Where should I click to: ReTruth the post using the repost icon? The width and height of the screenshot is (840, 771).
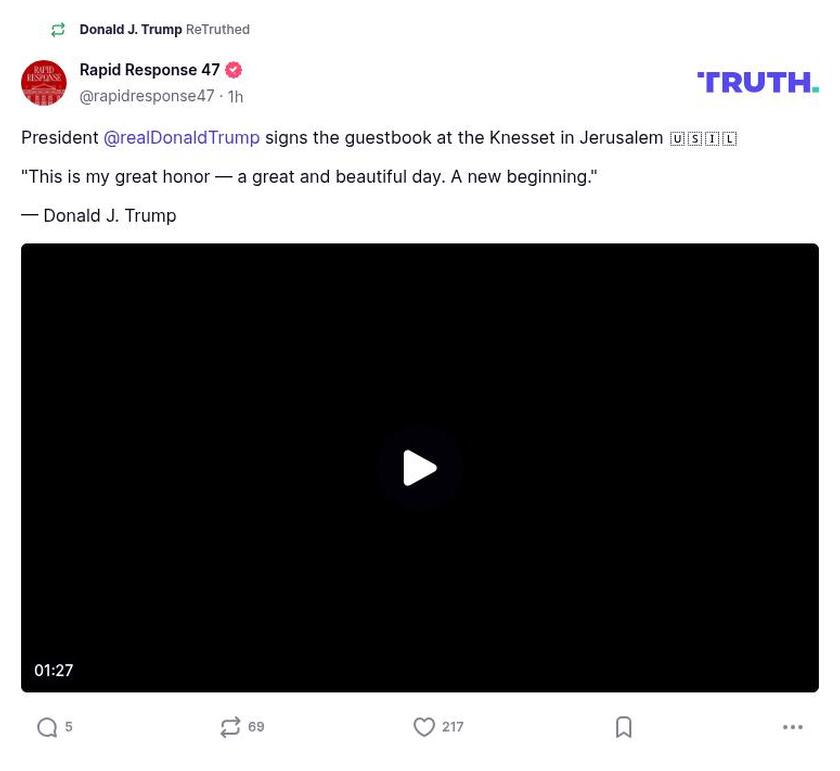(x=231, y=727)
